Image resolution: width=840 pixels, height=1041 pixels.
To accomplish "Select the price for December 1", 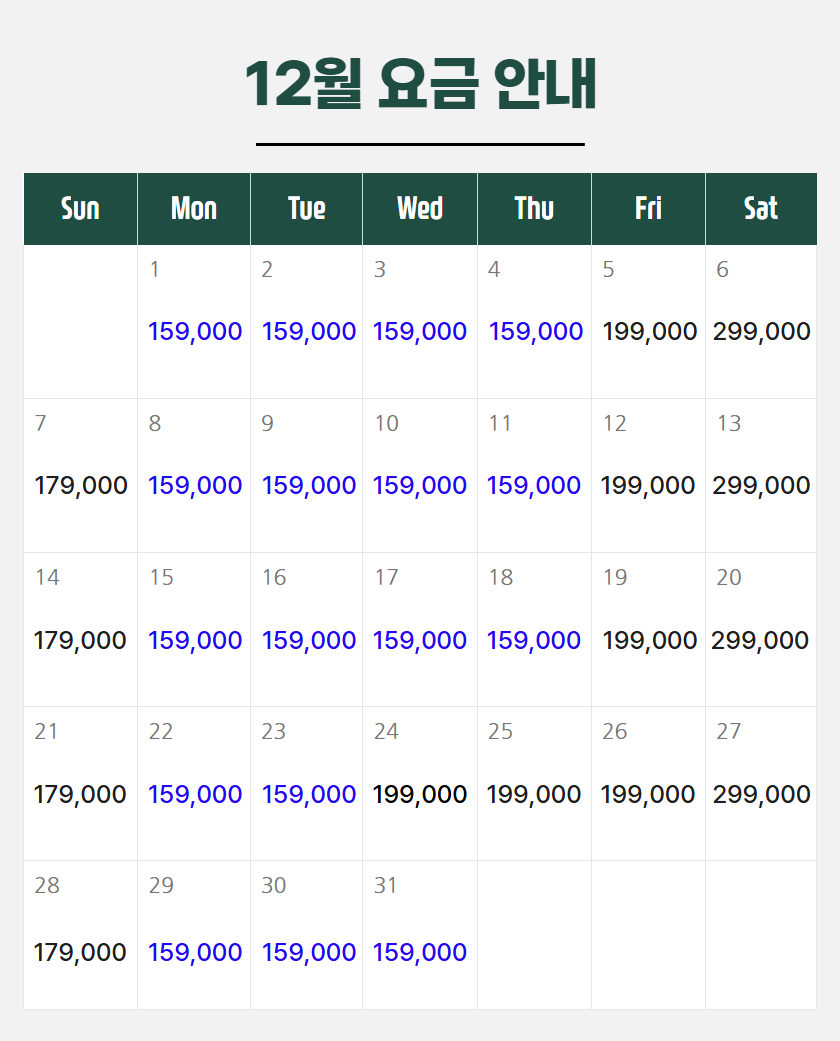I will (195, 332).
